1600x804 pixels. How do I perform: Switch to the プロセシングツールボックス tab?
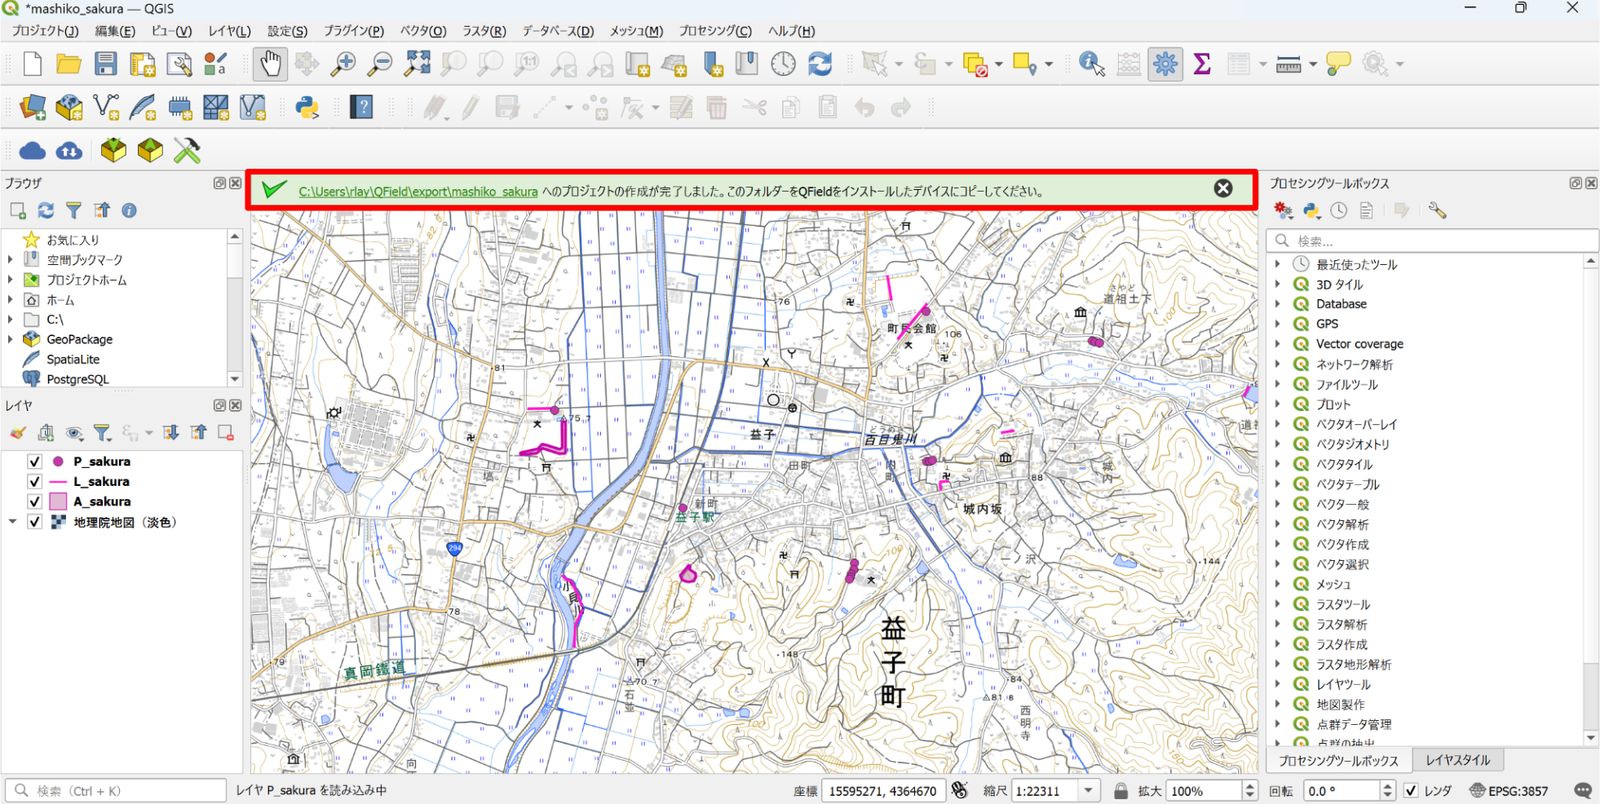tap(1338, 761)
